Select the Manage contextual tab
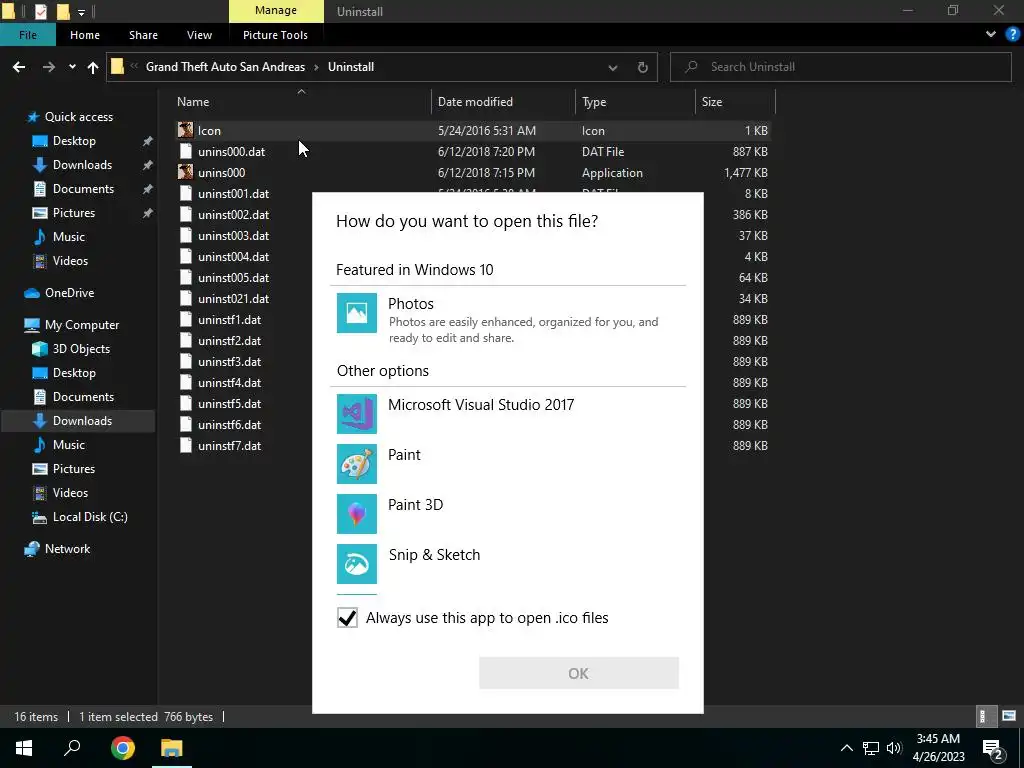Image resolution: width=1024 pixels, height=768 pixels. tap(276, 10)
